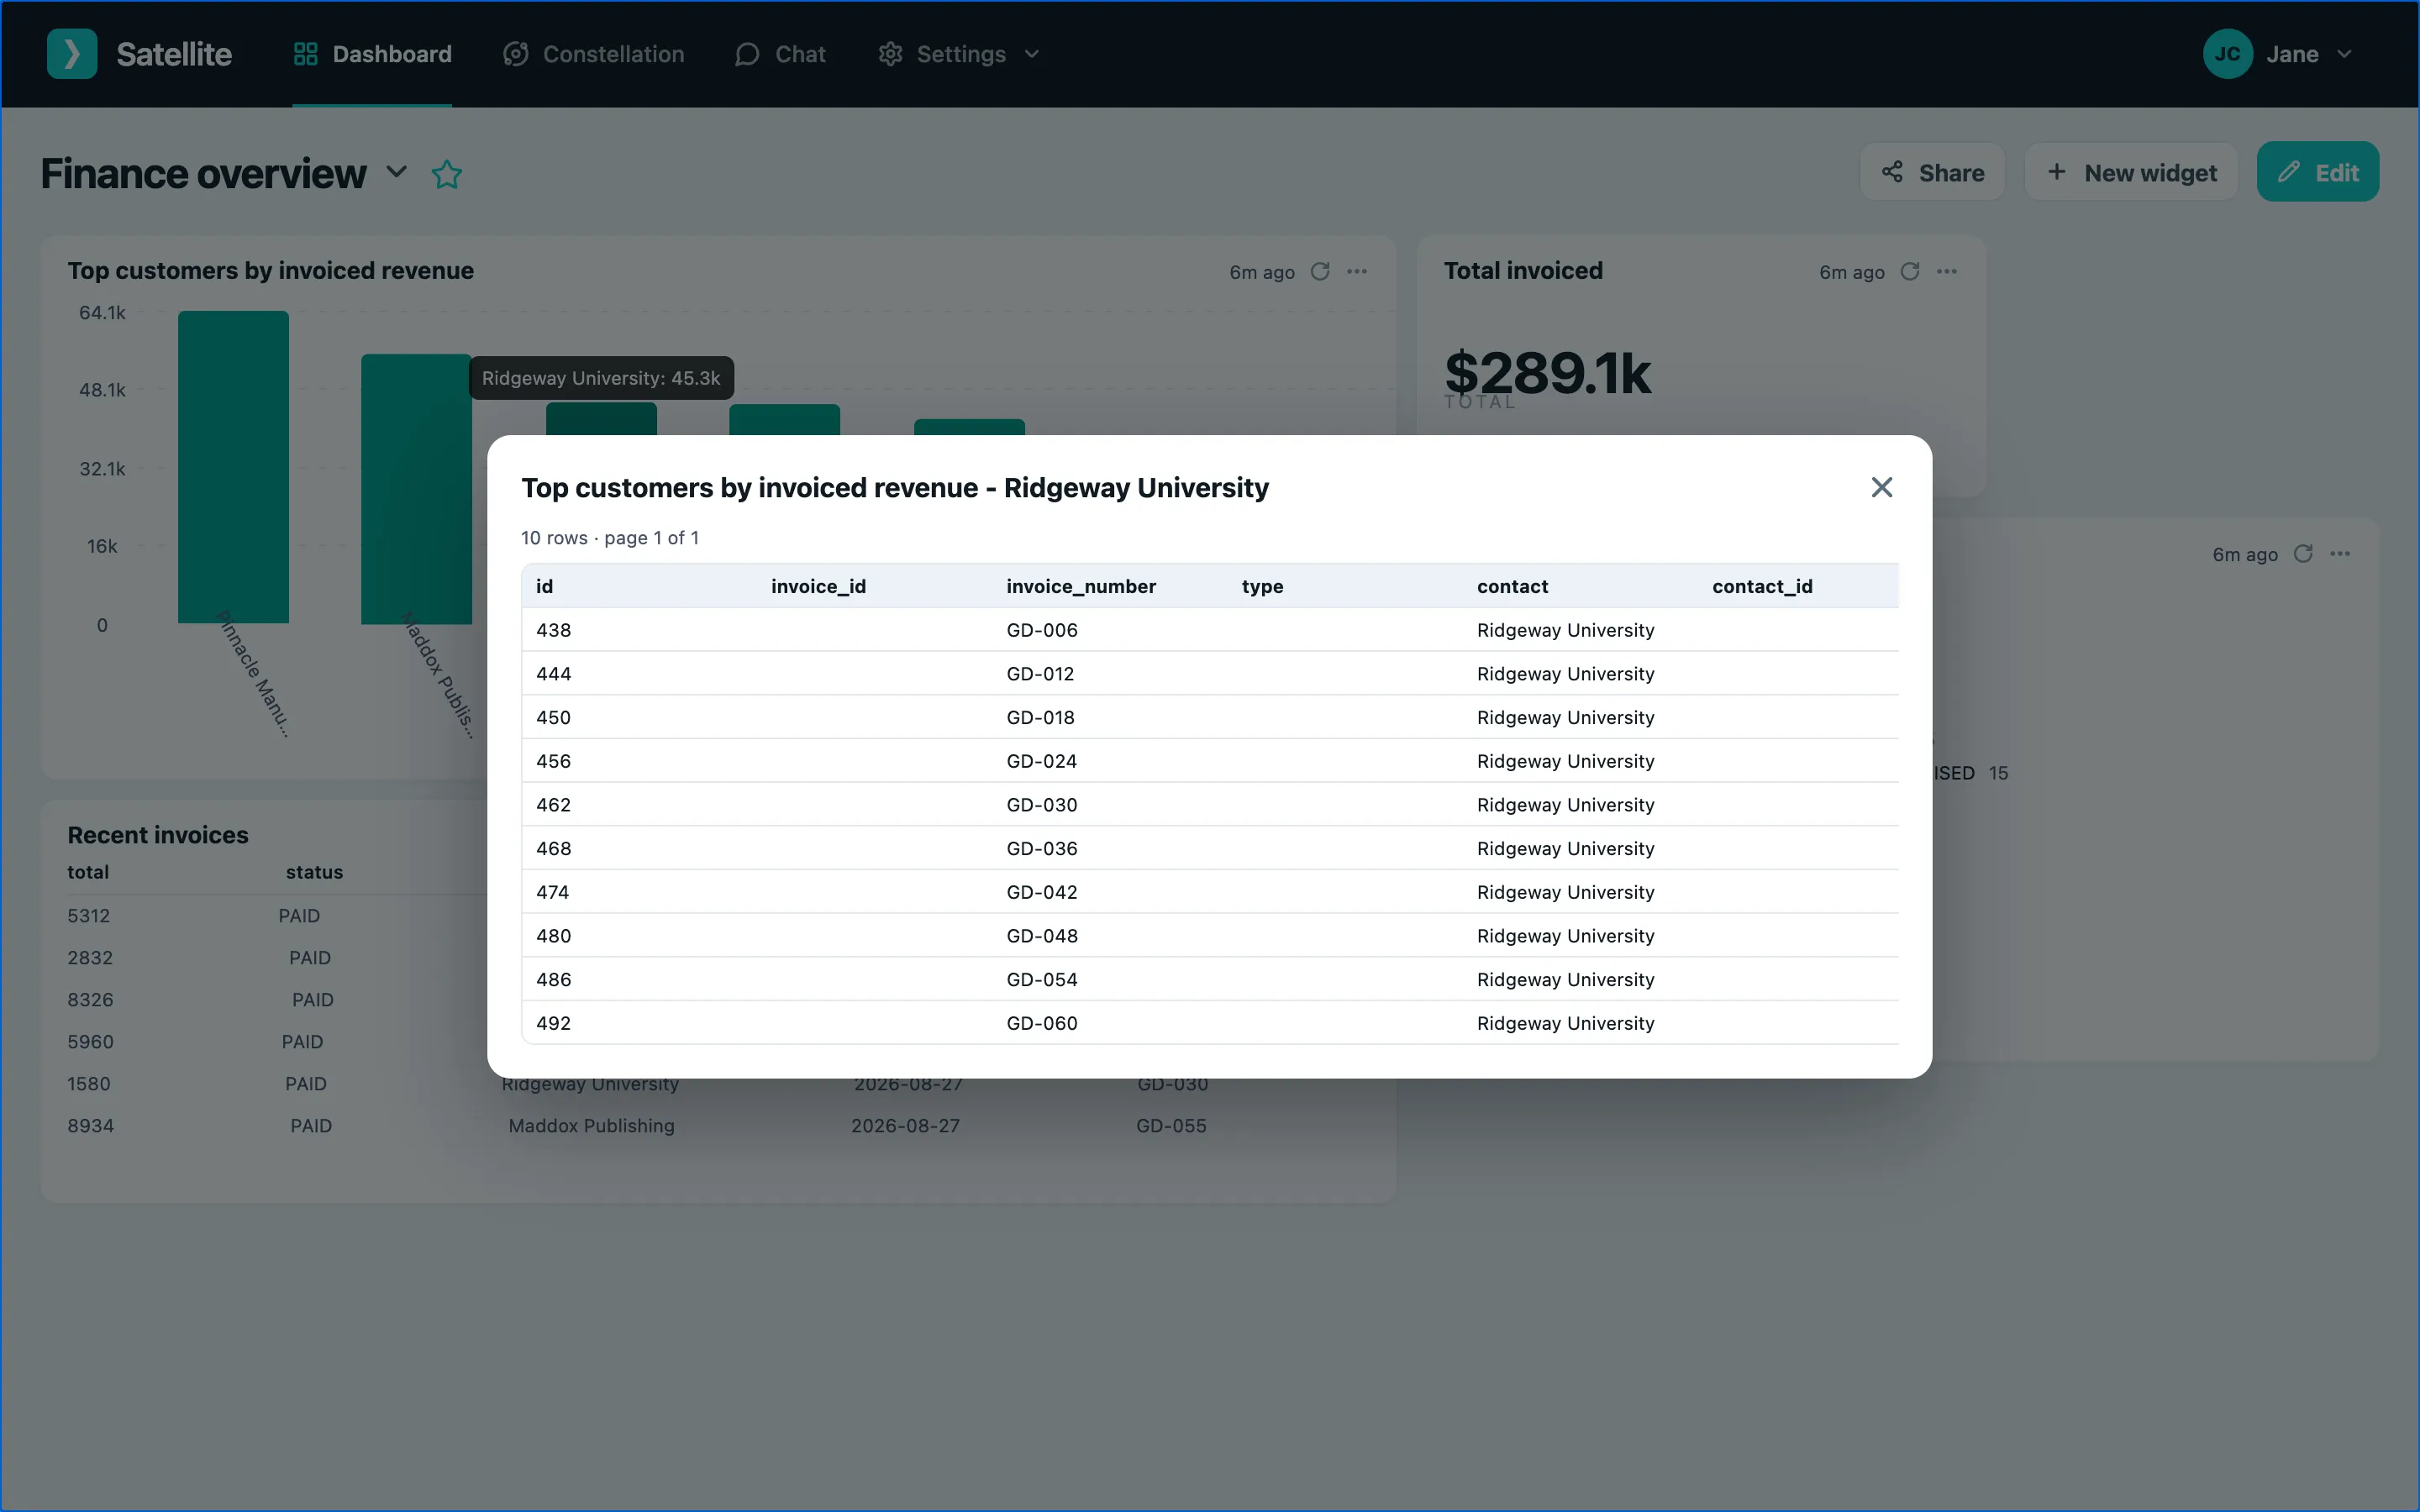Select row with id 468
Screen dimensions: 2420x1512
click(1210, 849)
